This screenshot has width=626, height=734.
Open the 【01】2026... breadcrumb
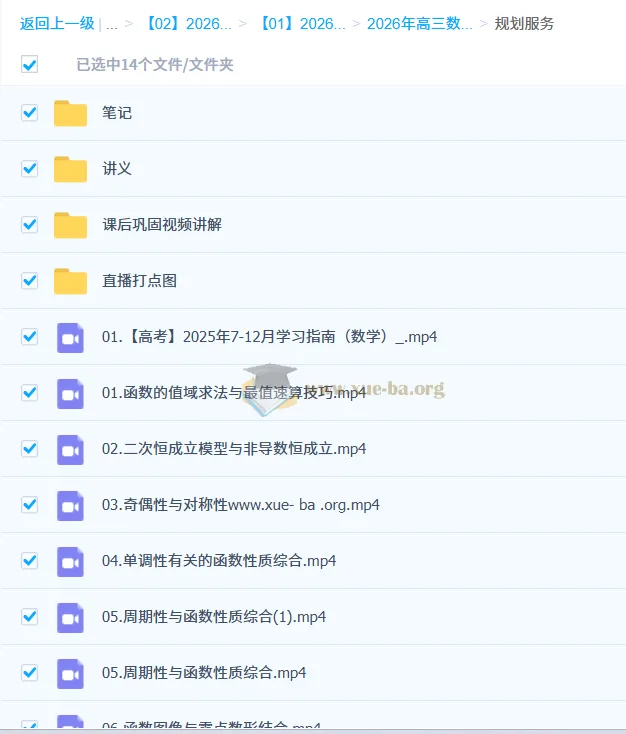coord(302,23)
